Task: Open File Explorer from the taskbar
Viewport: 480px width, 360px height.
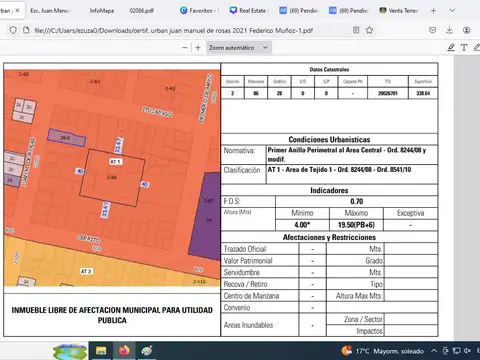Action: tap(101, 351)
